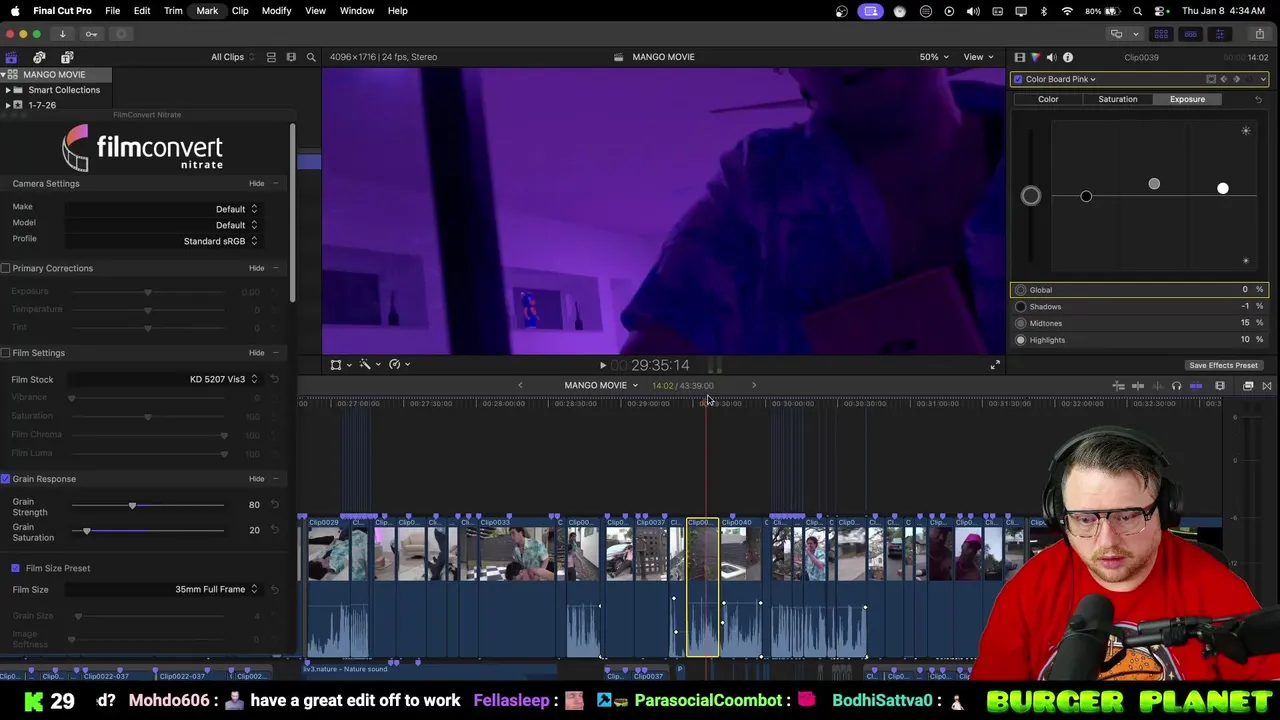Expand Smart Collections folder
Viewport: 1280px width, 720px height.
pos(8,90)
